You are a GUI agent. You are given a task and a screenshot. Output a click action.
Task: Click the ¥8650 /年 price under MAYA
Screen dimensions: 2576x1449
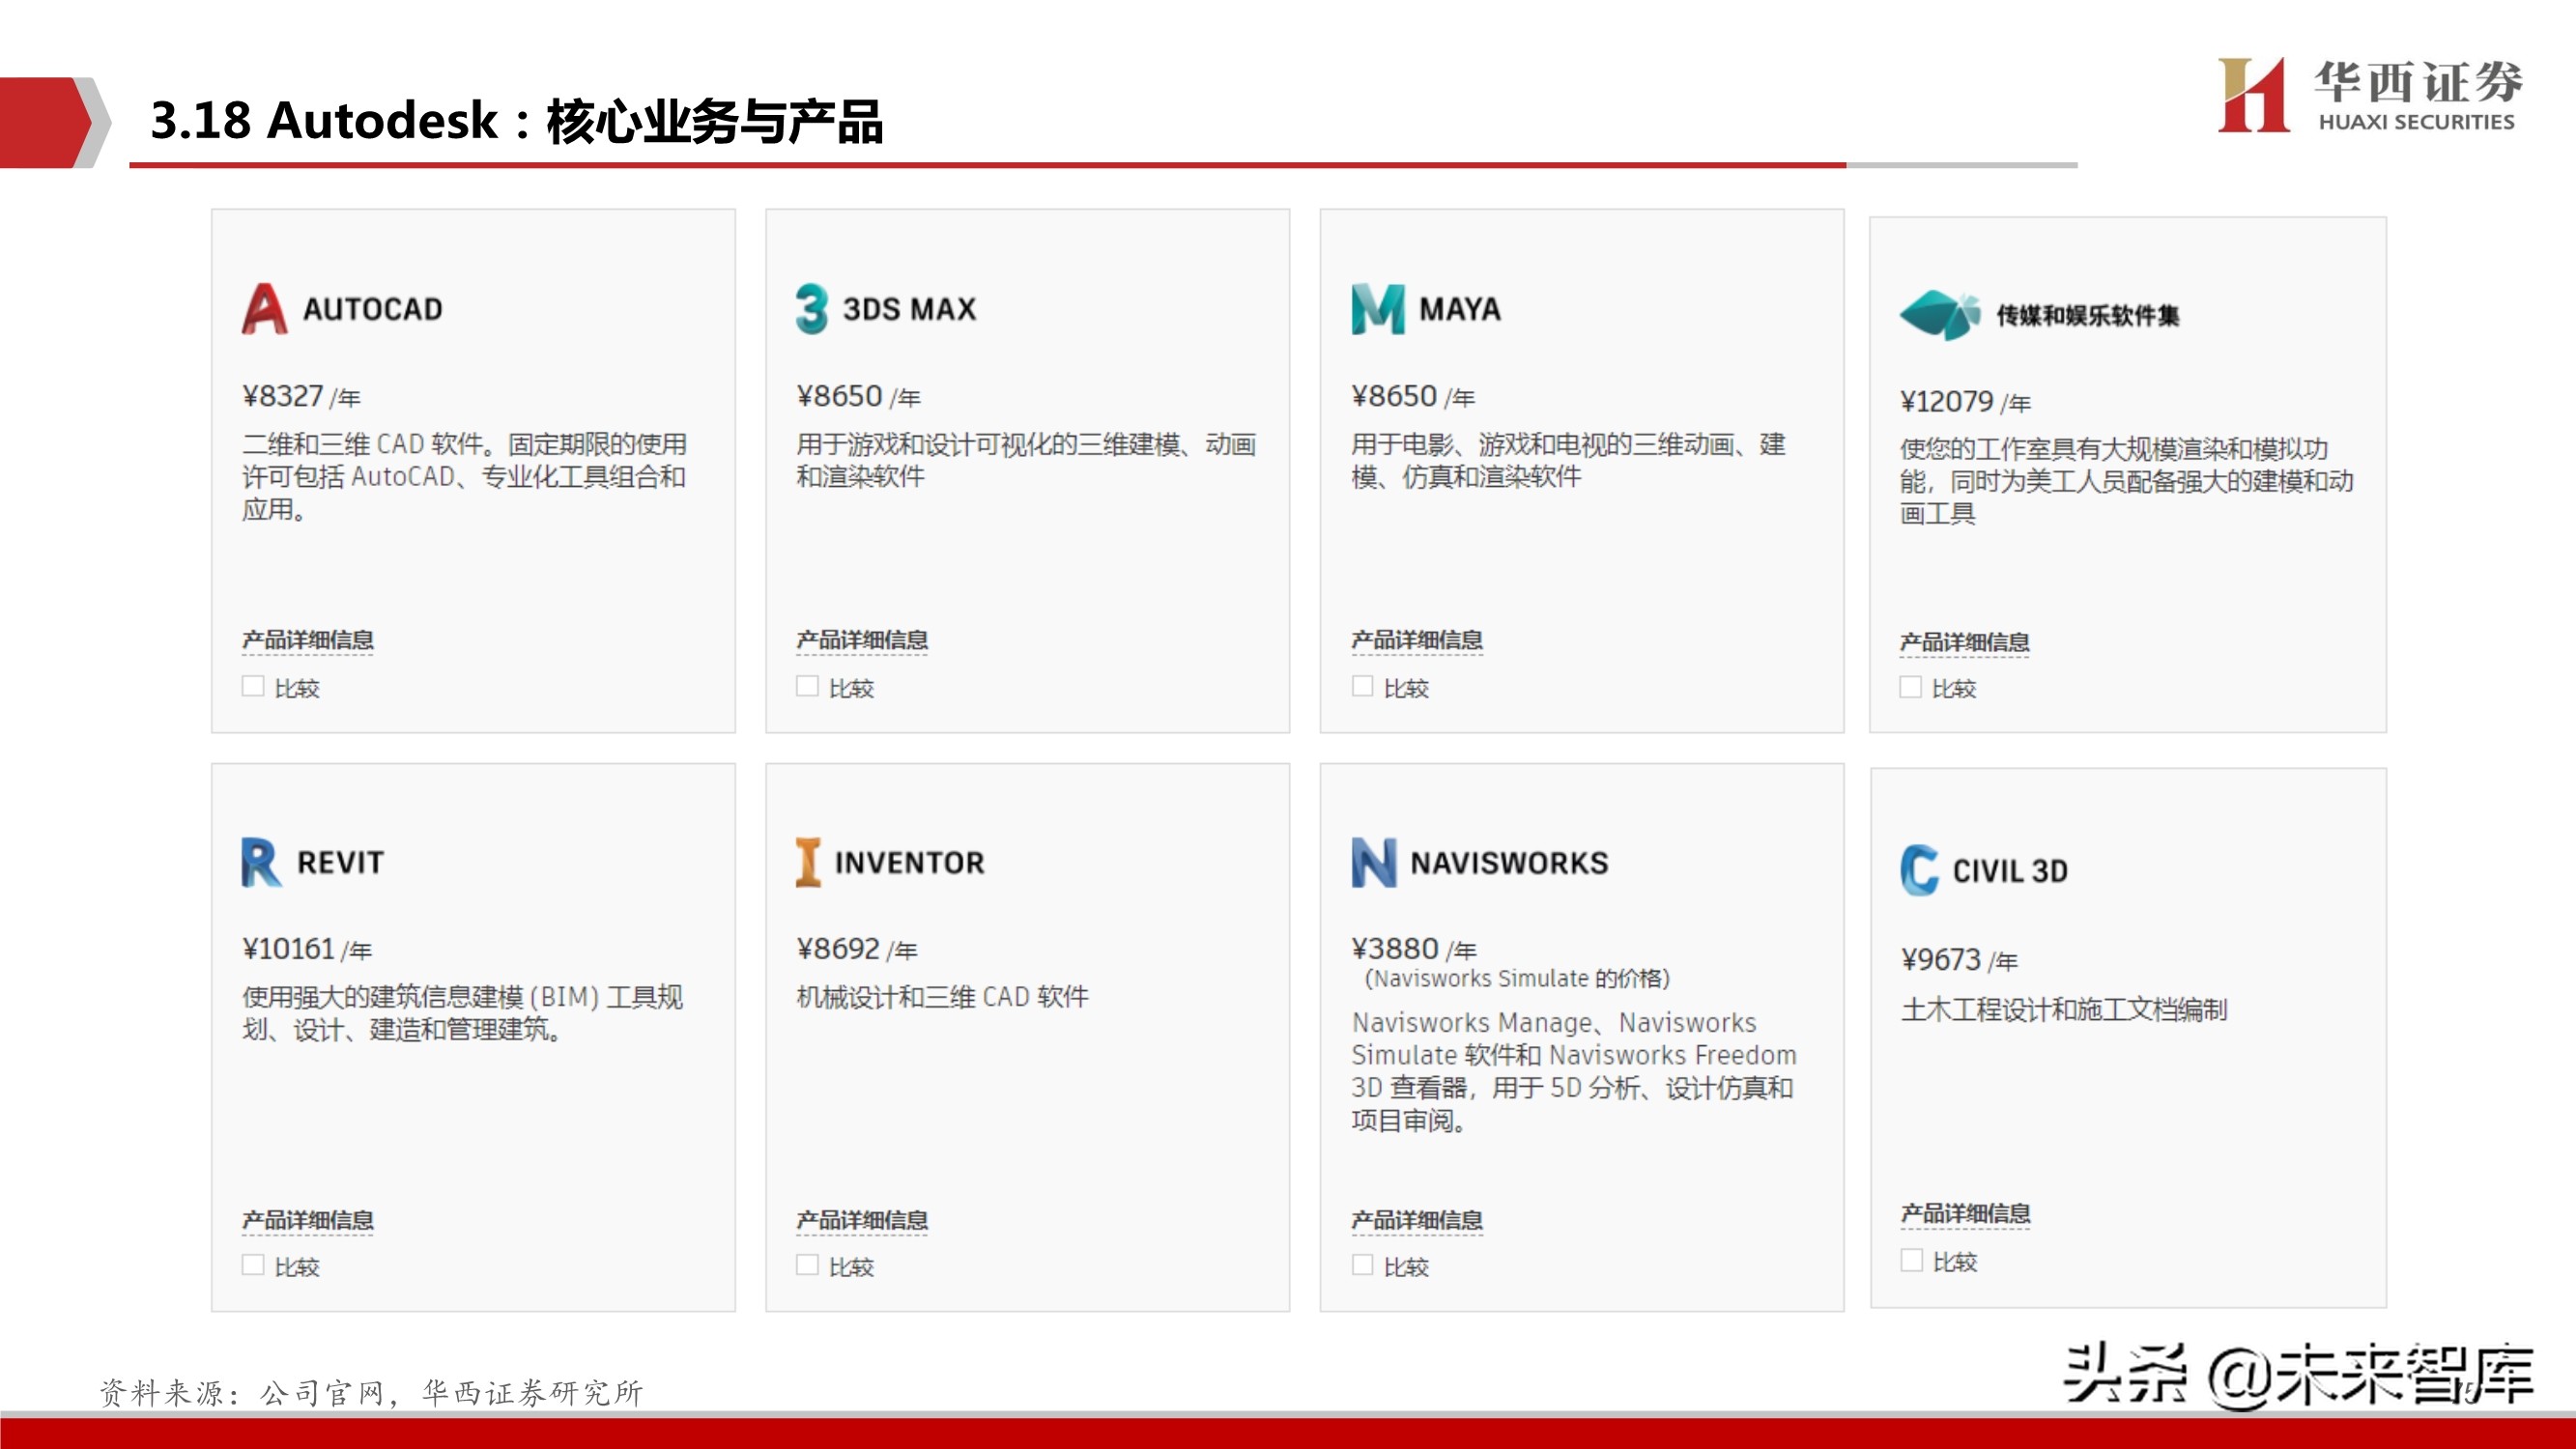click(1413, 397)
